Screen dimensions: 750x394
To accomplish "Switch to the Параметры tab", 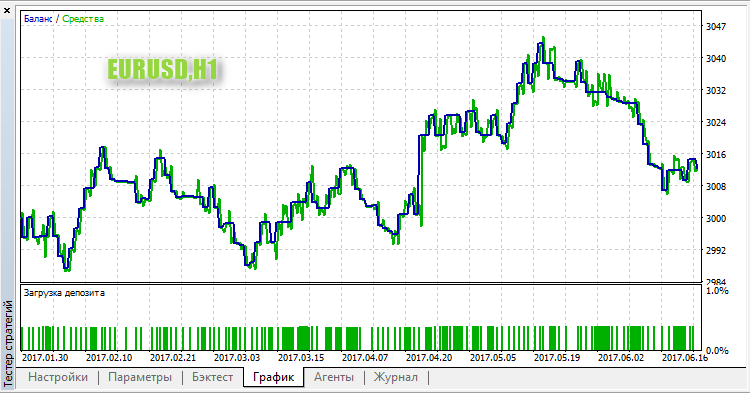I will tap(140, 377).
